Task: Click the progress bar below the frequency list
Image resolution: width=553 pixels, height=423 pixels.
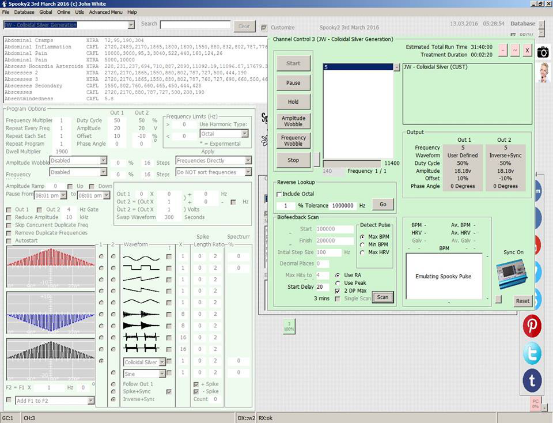Action: click(352, 163)
